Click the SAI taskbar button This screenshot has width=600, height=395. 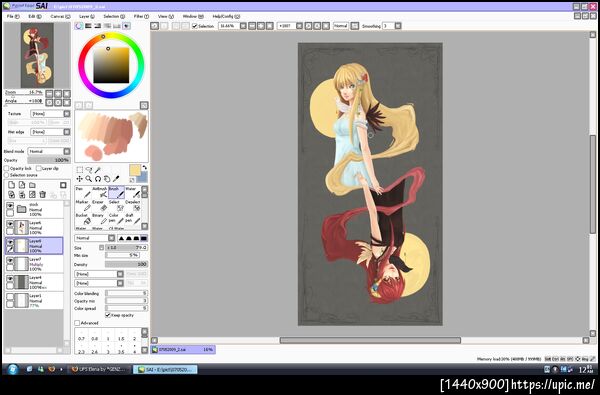click(165, 369)
